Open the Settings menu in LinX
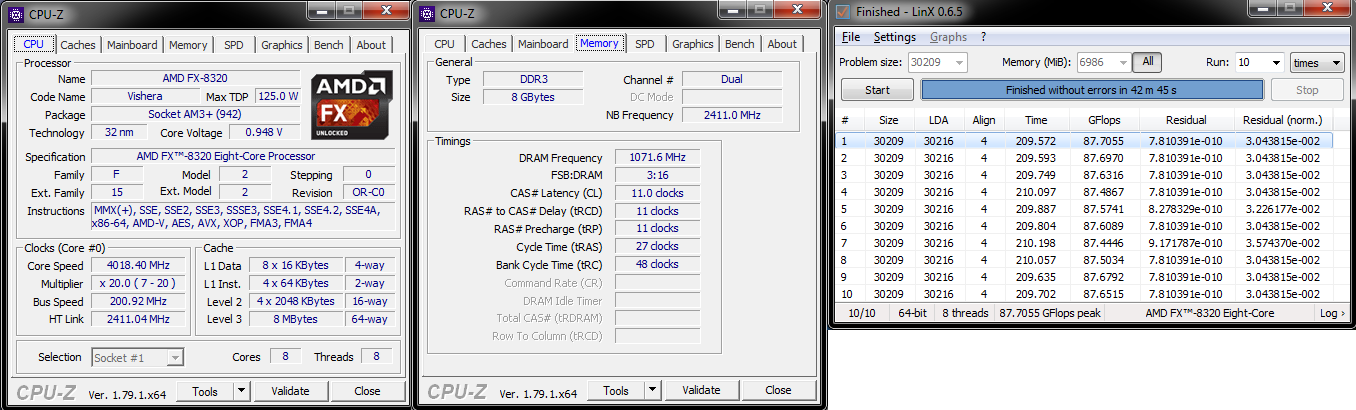This screenshot has height=410, width=1356. click(x=894, y=37)
